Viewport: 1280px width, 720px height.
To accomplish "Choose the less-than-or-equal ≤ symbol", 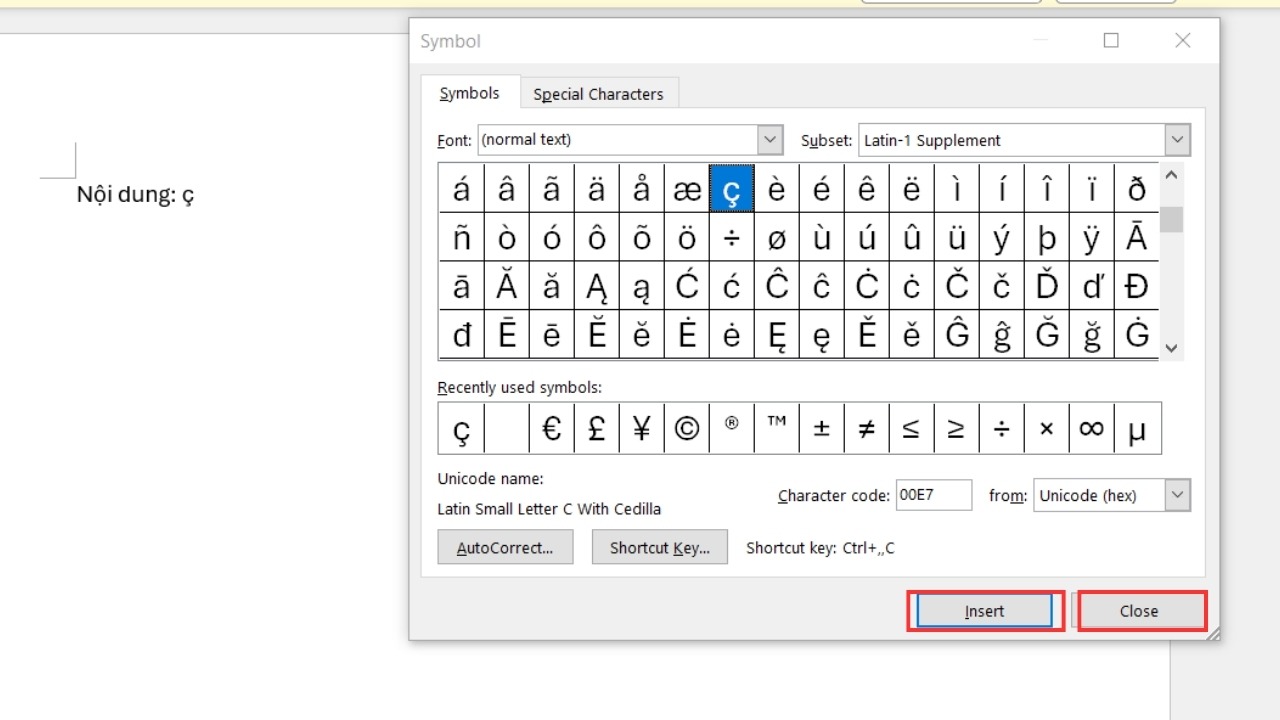I will [x=911, y=428].
